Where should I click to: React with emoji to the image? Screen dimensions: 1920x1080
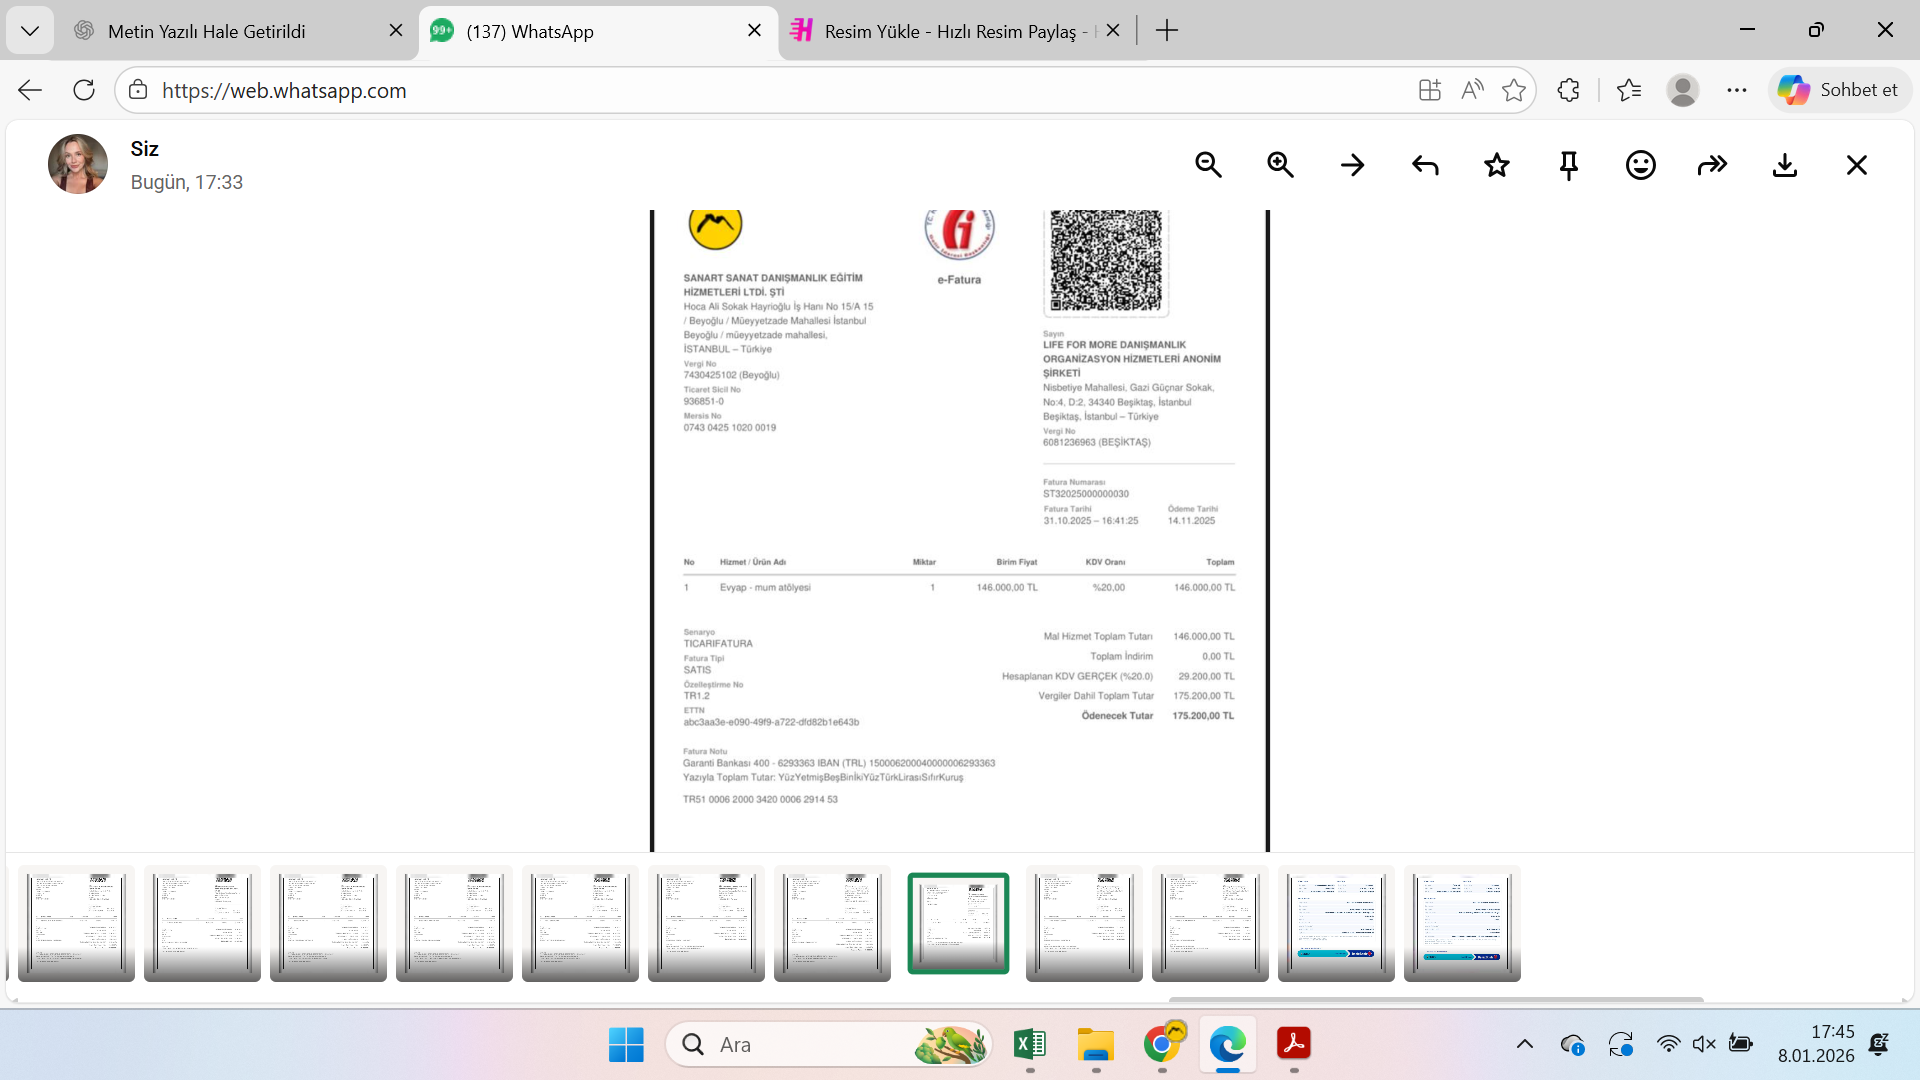pos(1641,165)
